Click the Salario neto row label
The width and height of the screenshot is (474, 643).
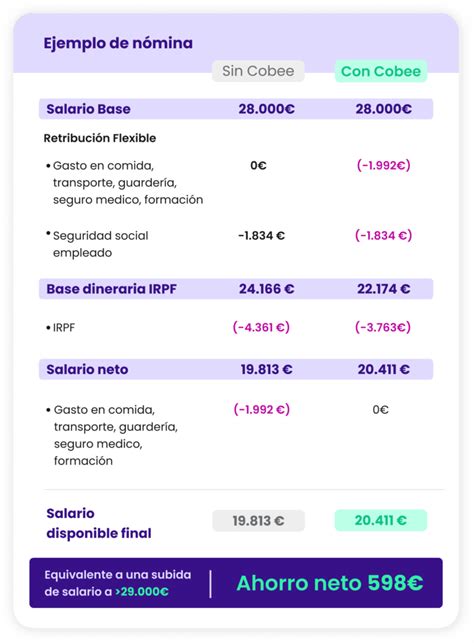87,369
